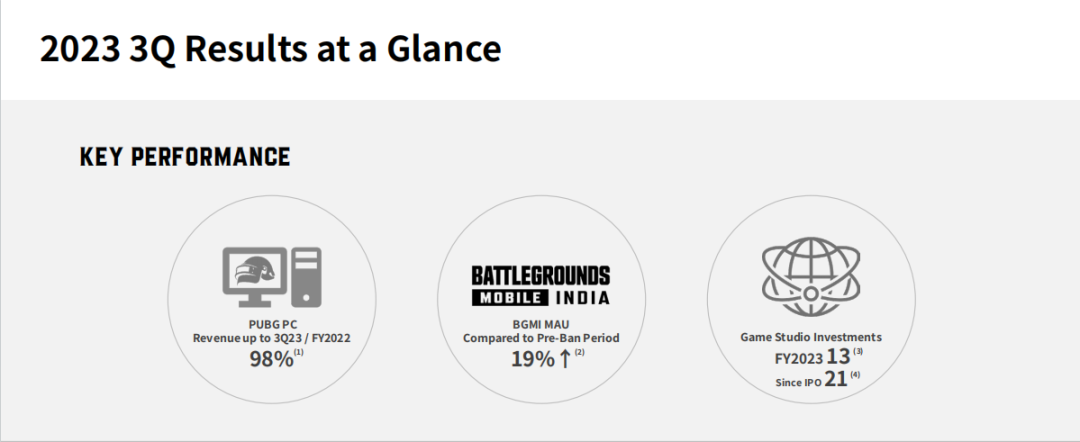Click the KEY PERFORMANCE heading
The width and height of the screenshot is (1080, 442).
coord(185,157)
